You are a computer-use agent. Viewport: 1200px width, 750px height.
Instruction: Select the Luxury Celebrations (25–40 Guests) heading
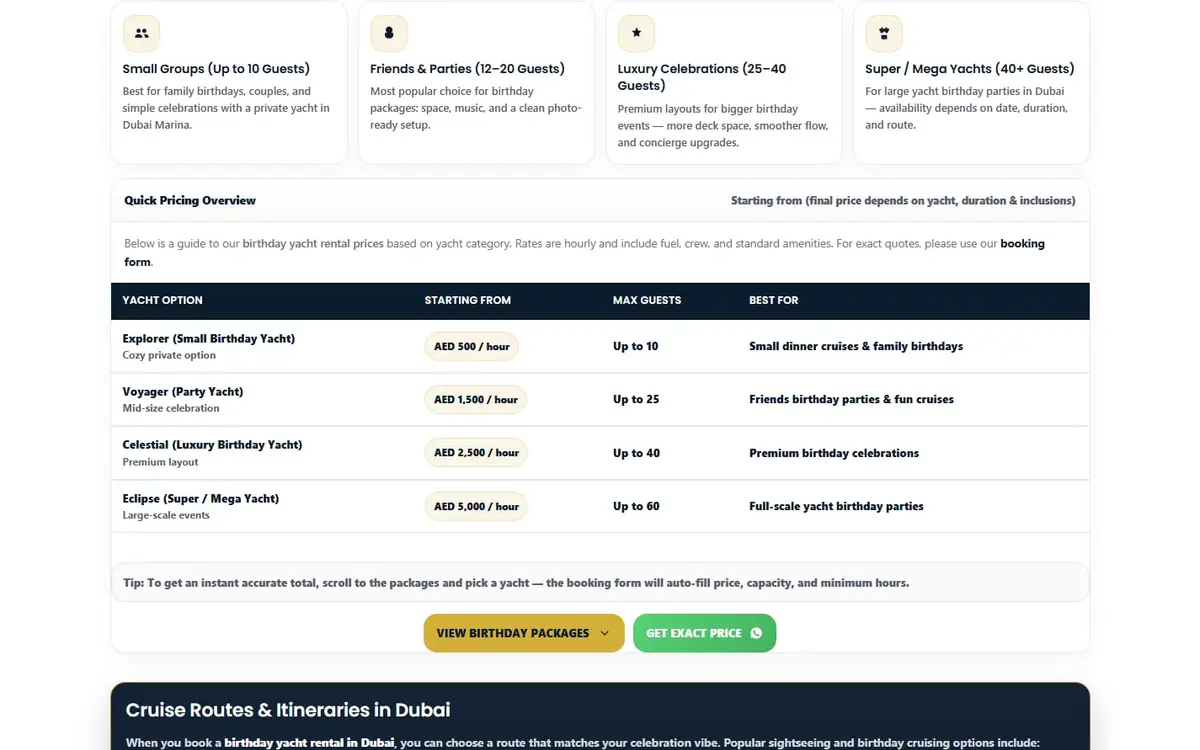[702, 77]
